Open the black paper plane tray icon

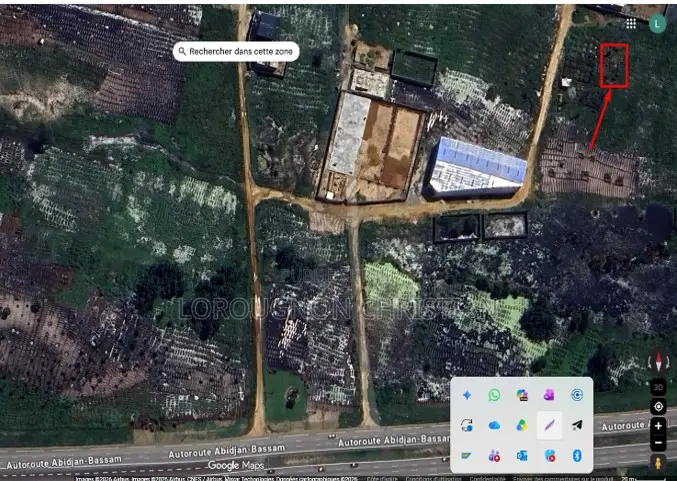click(577, 426)
